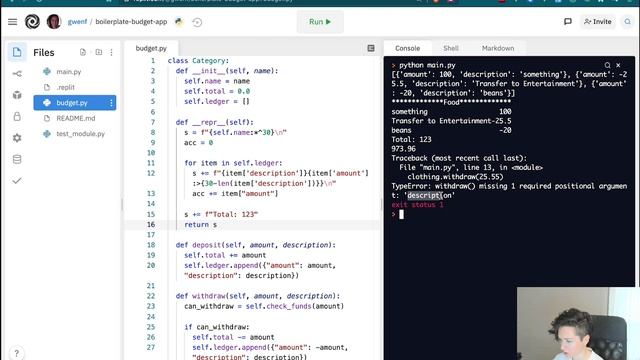Click the Invite button
The image size is (640, 360).
[x=598, y=22]
